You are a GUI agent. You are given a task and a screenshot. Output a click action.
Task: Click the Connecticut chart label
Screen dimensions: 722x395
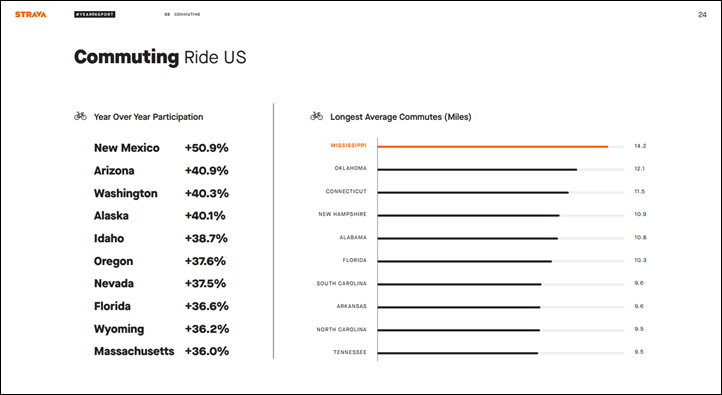346,191
